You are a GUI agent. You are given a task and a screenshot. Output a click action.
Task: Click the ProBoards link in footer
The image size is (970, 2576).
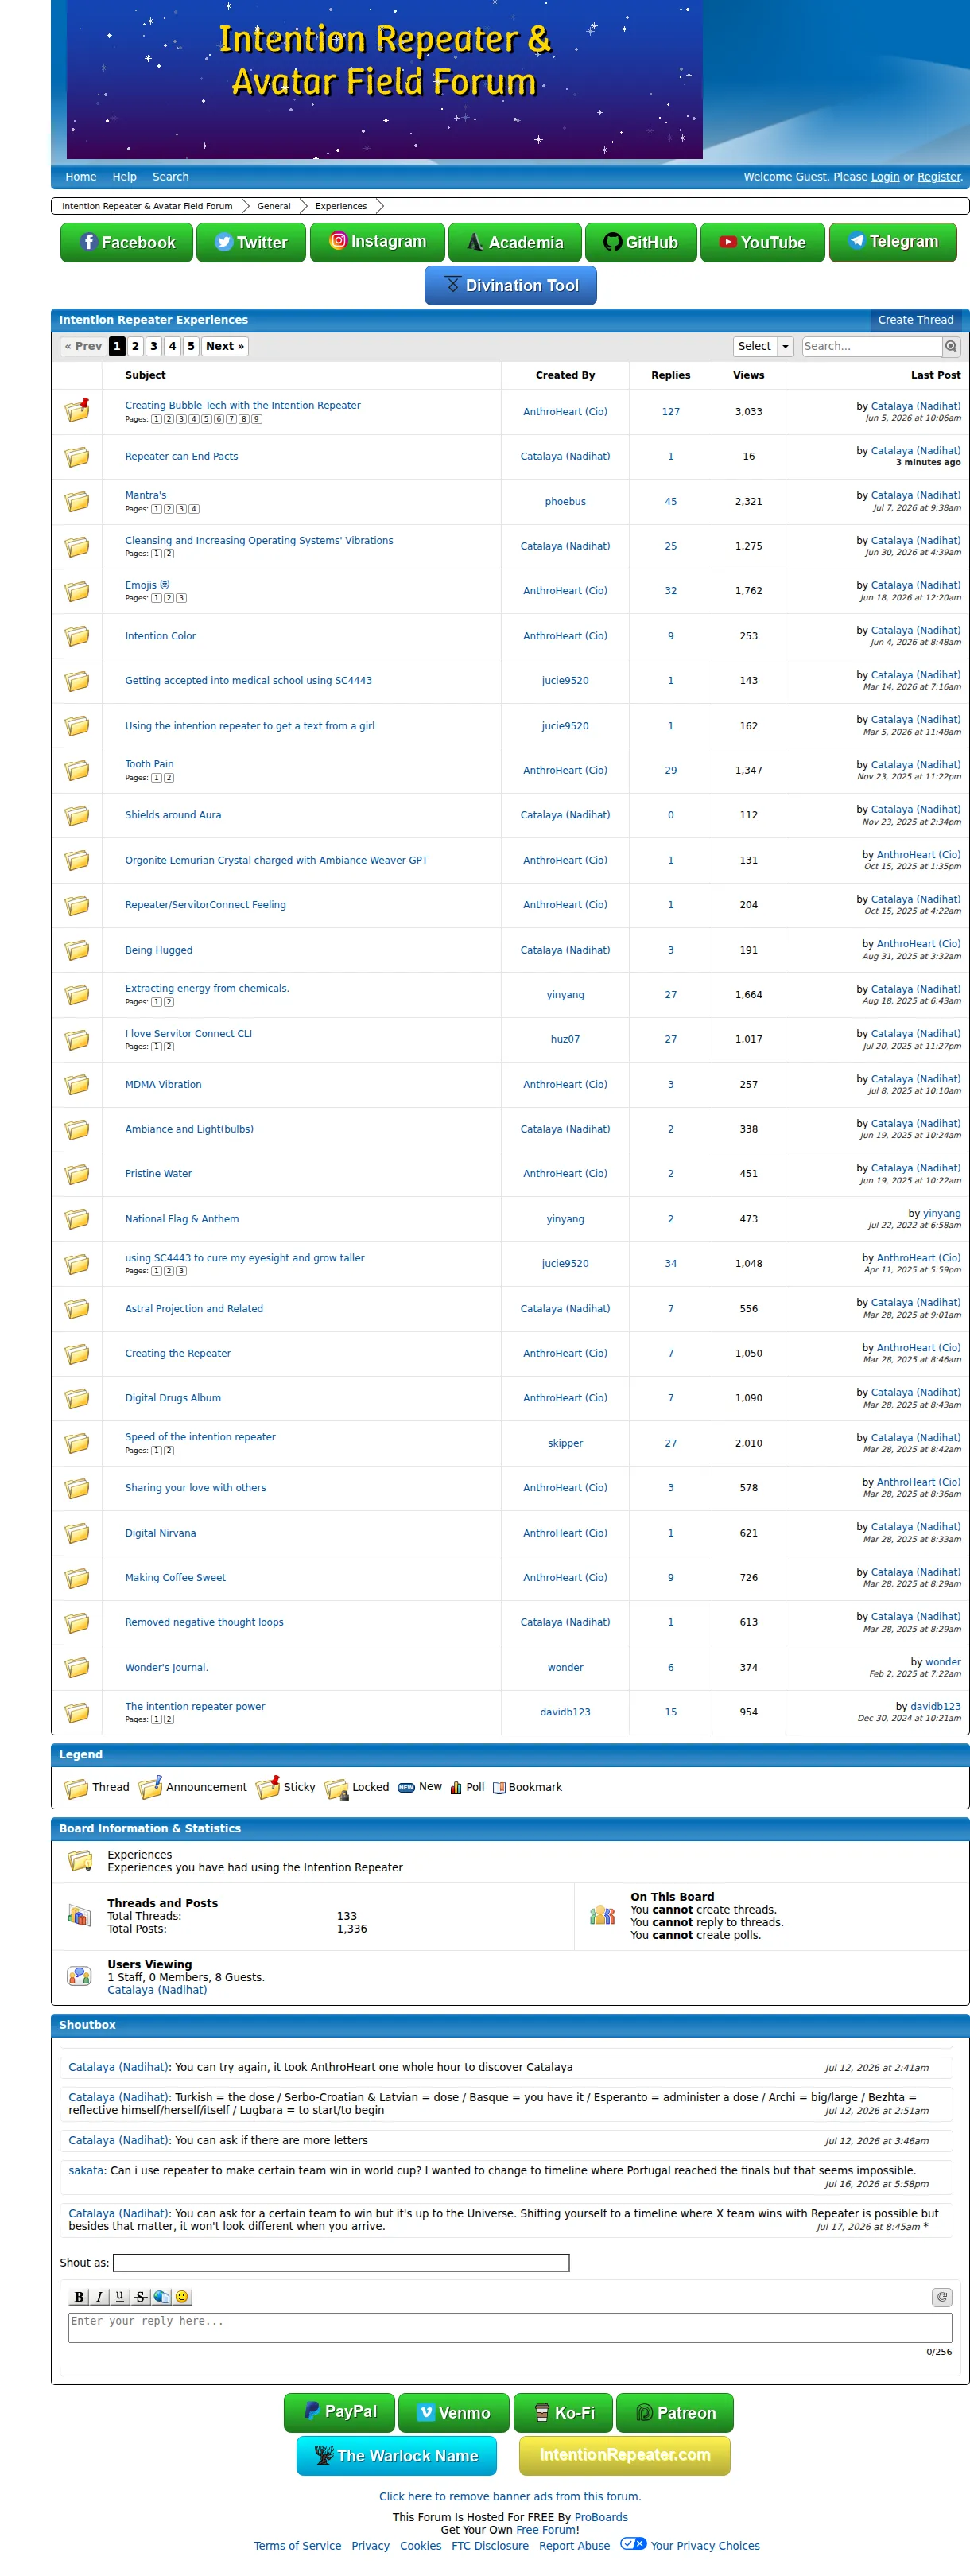(601, 2517)
